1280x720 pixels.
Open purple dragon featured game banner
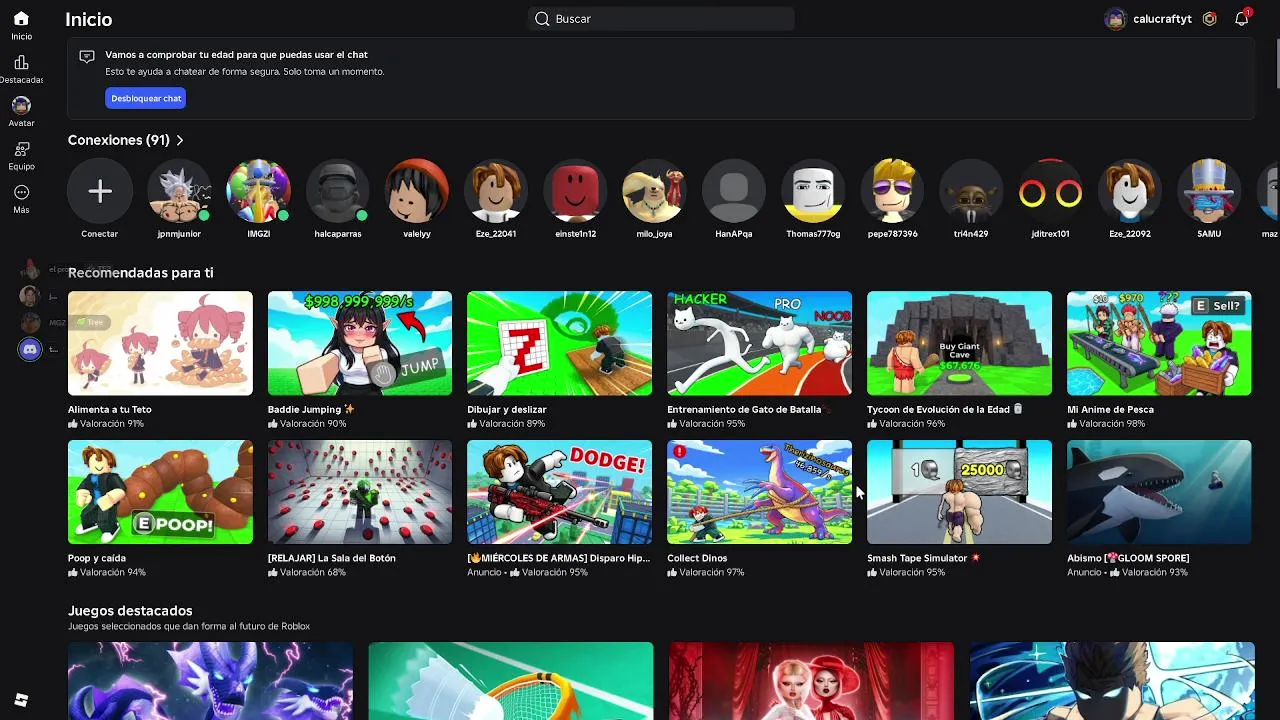(210, 681)
